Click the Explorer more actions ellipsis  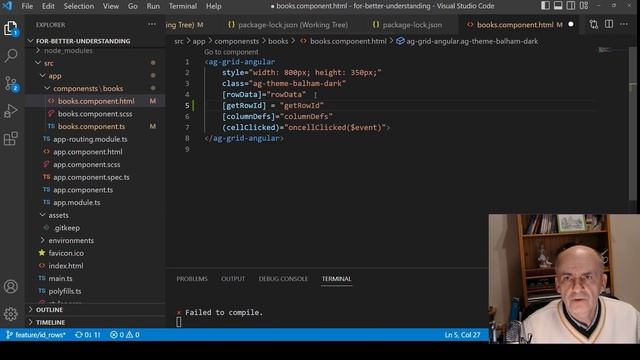click(152, 24)
